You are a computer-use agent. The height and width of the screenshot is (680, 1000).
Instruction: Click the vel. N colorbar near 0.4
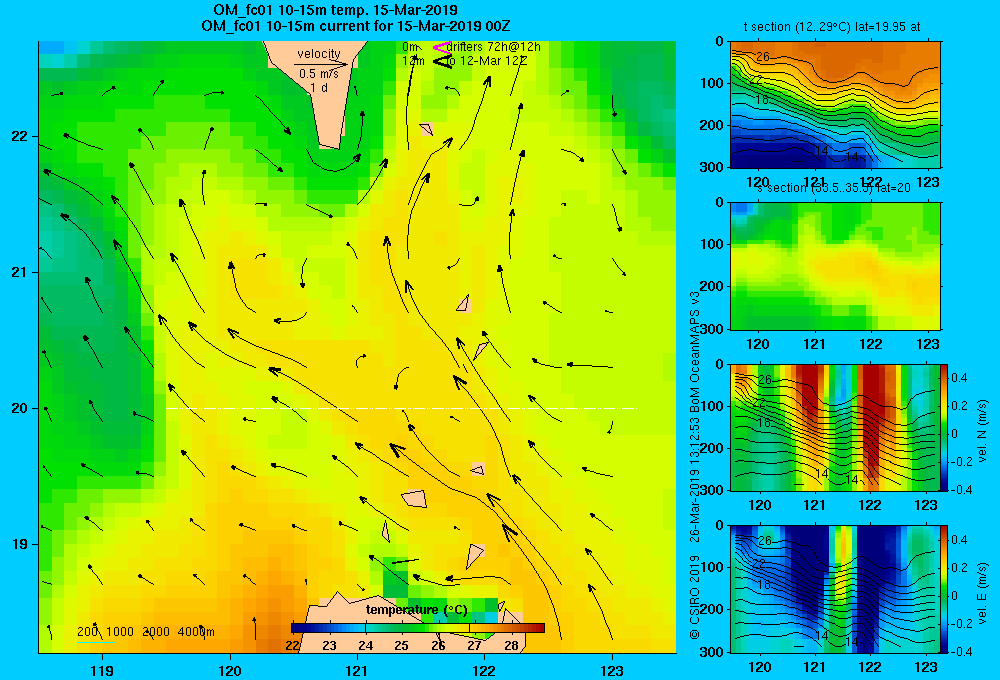click(945, 378)
